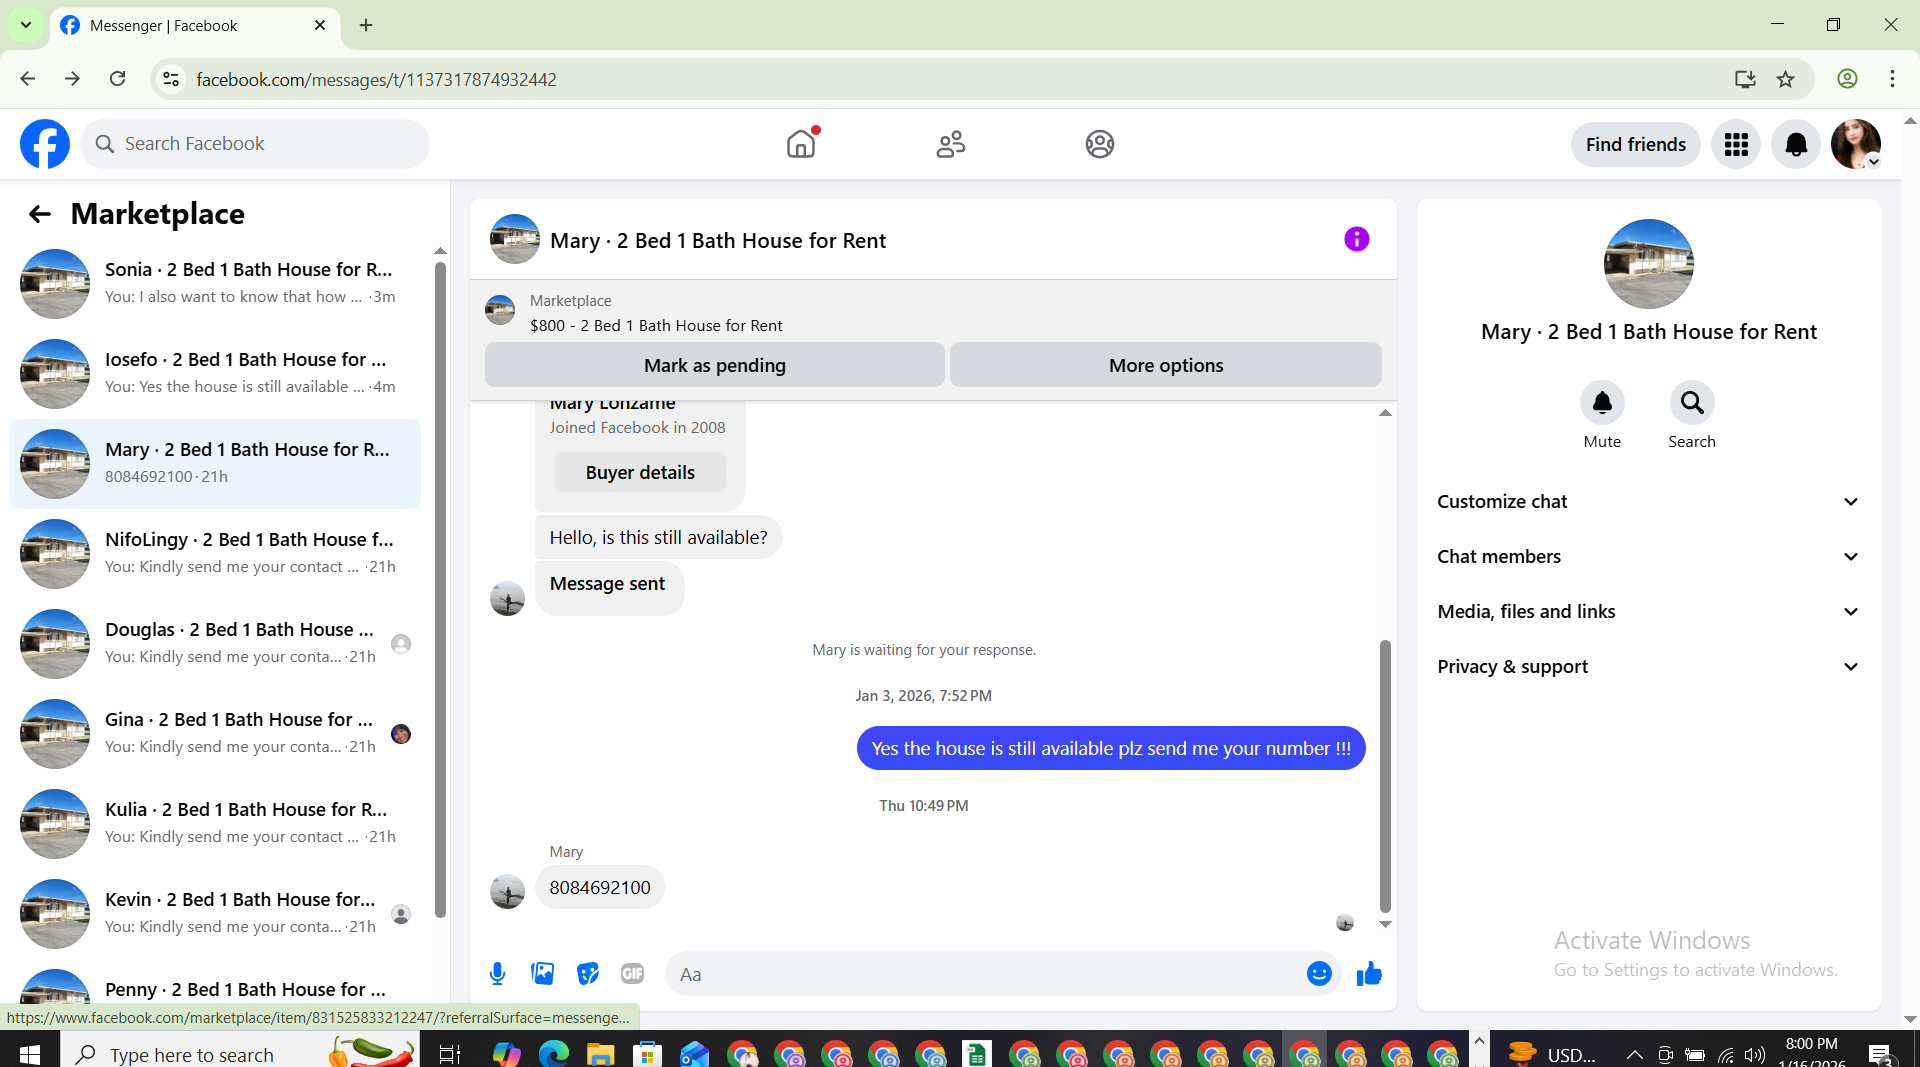Screen dimensions: 1920x1067
Task: Record a voice clip with microphone icon
Action: 497,974
